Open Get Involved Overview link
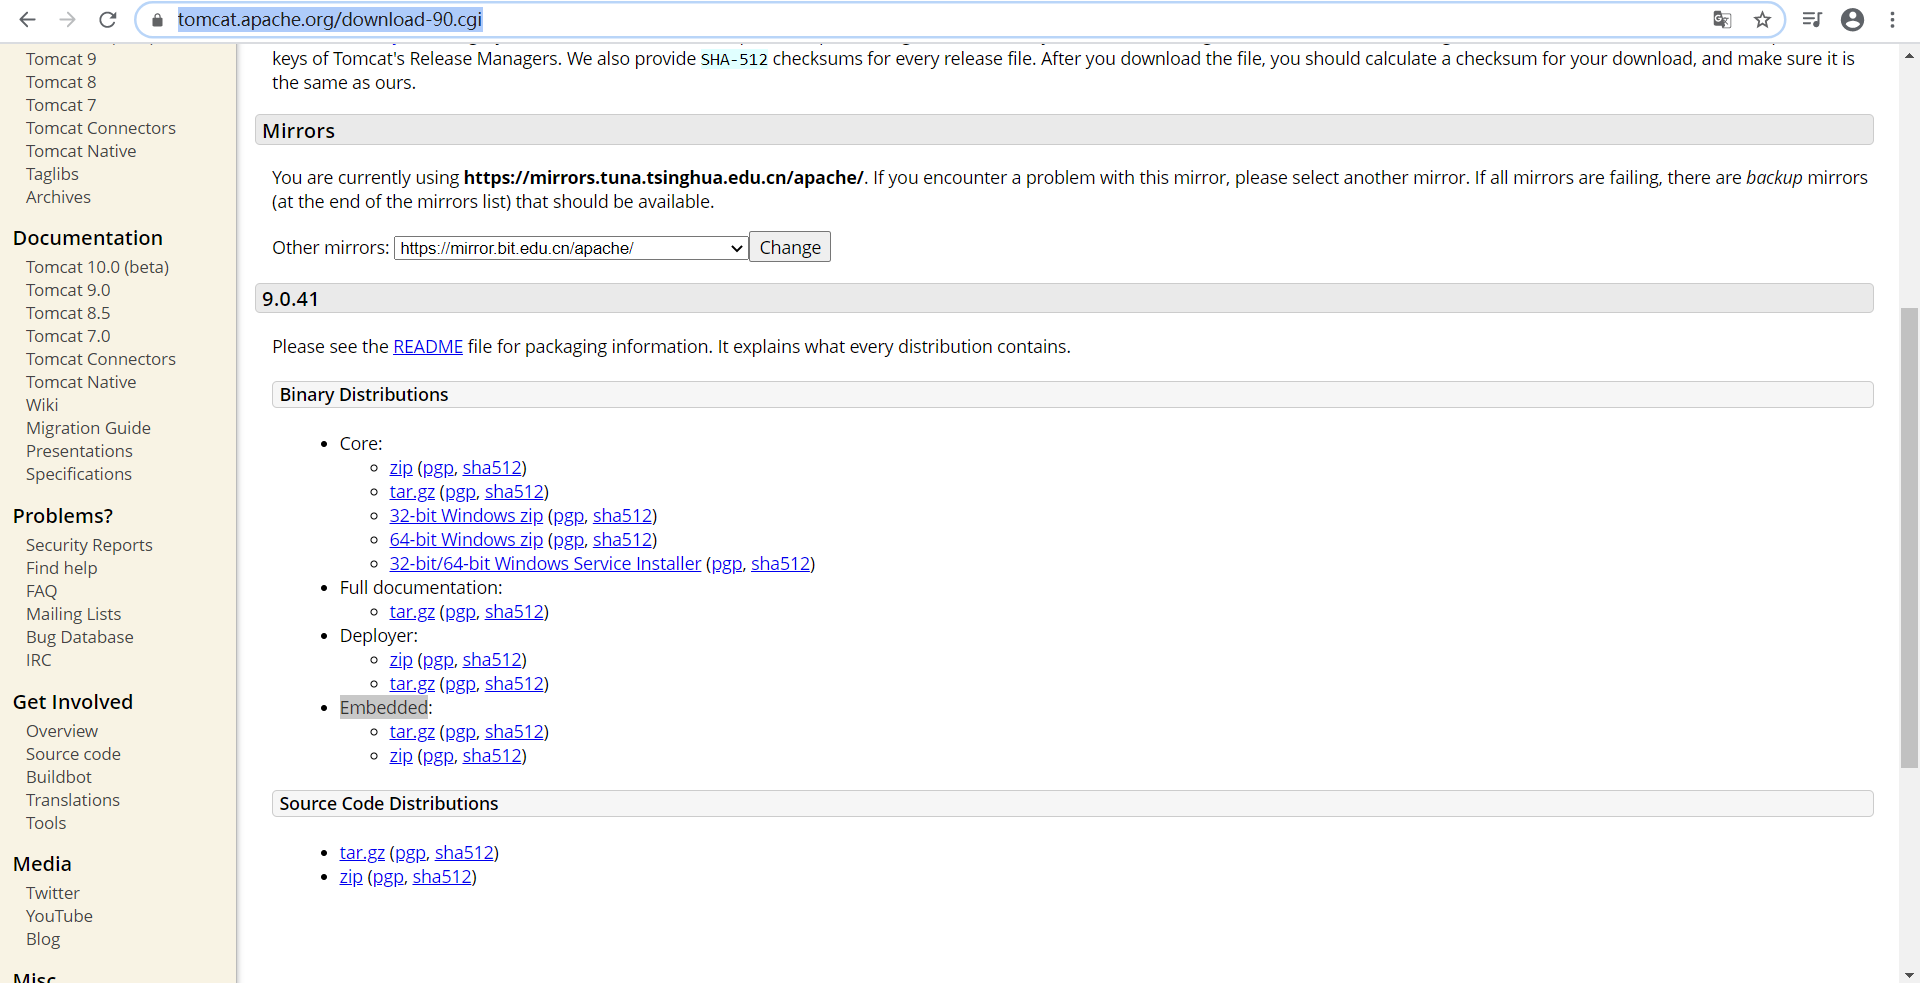1920x983 pixels. (x=62, y=731)
